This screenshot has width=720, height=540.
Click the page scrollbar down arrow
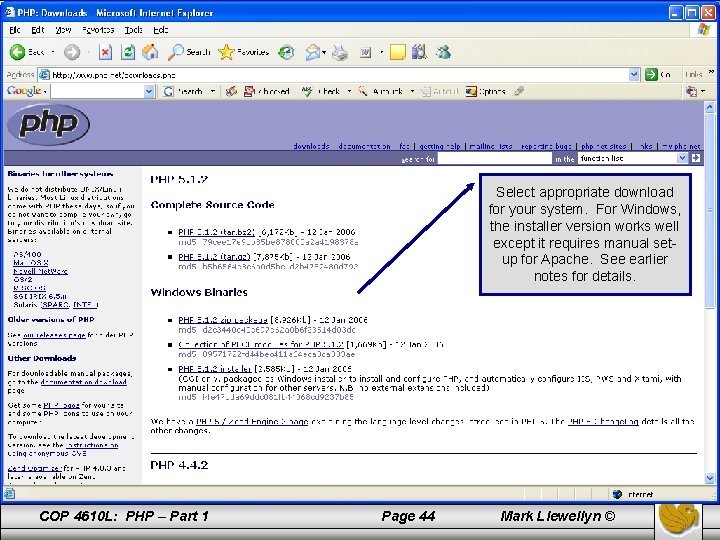(709, 478)
